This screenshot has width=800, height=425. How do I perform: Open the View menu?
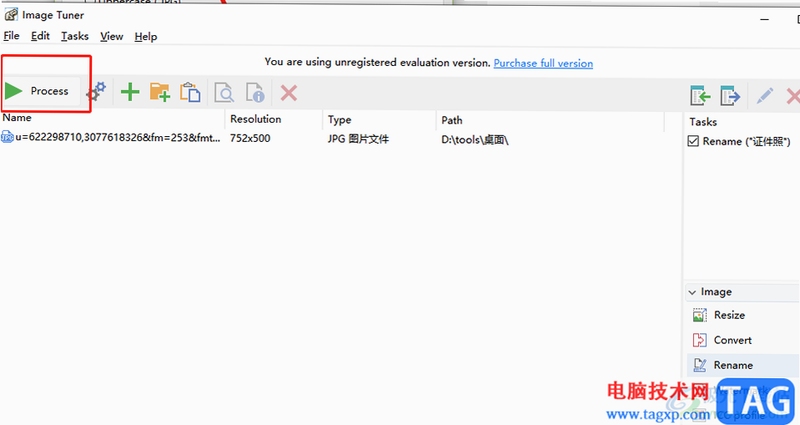pyautogui.click(x=112, y=37)
